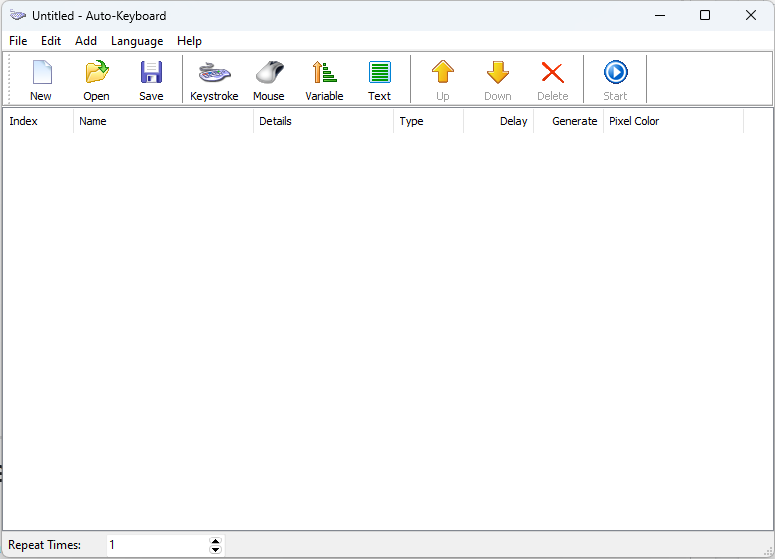Viewport: 775px width, 559px height.
Task: Increase Repeat Times with up arrow
Action: (215, 541)
